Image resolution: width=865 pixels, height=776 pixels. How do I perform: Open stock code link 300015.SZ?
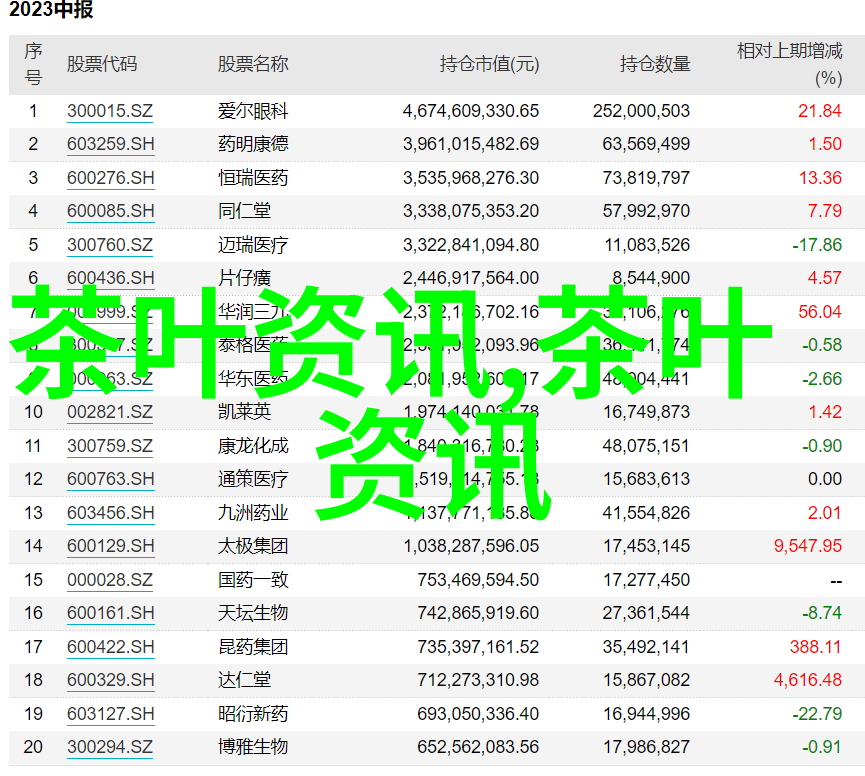click(110, 111)
